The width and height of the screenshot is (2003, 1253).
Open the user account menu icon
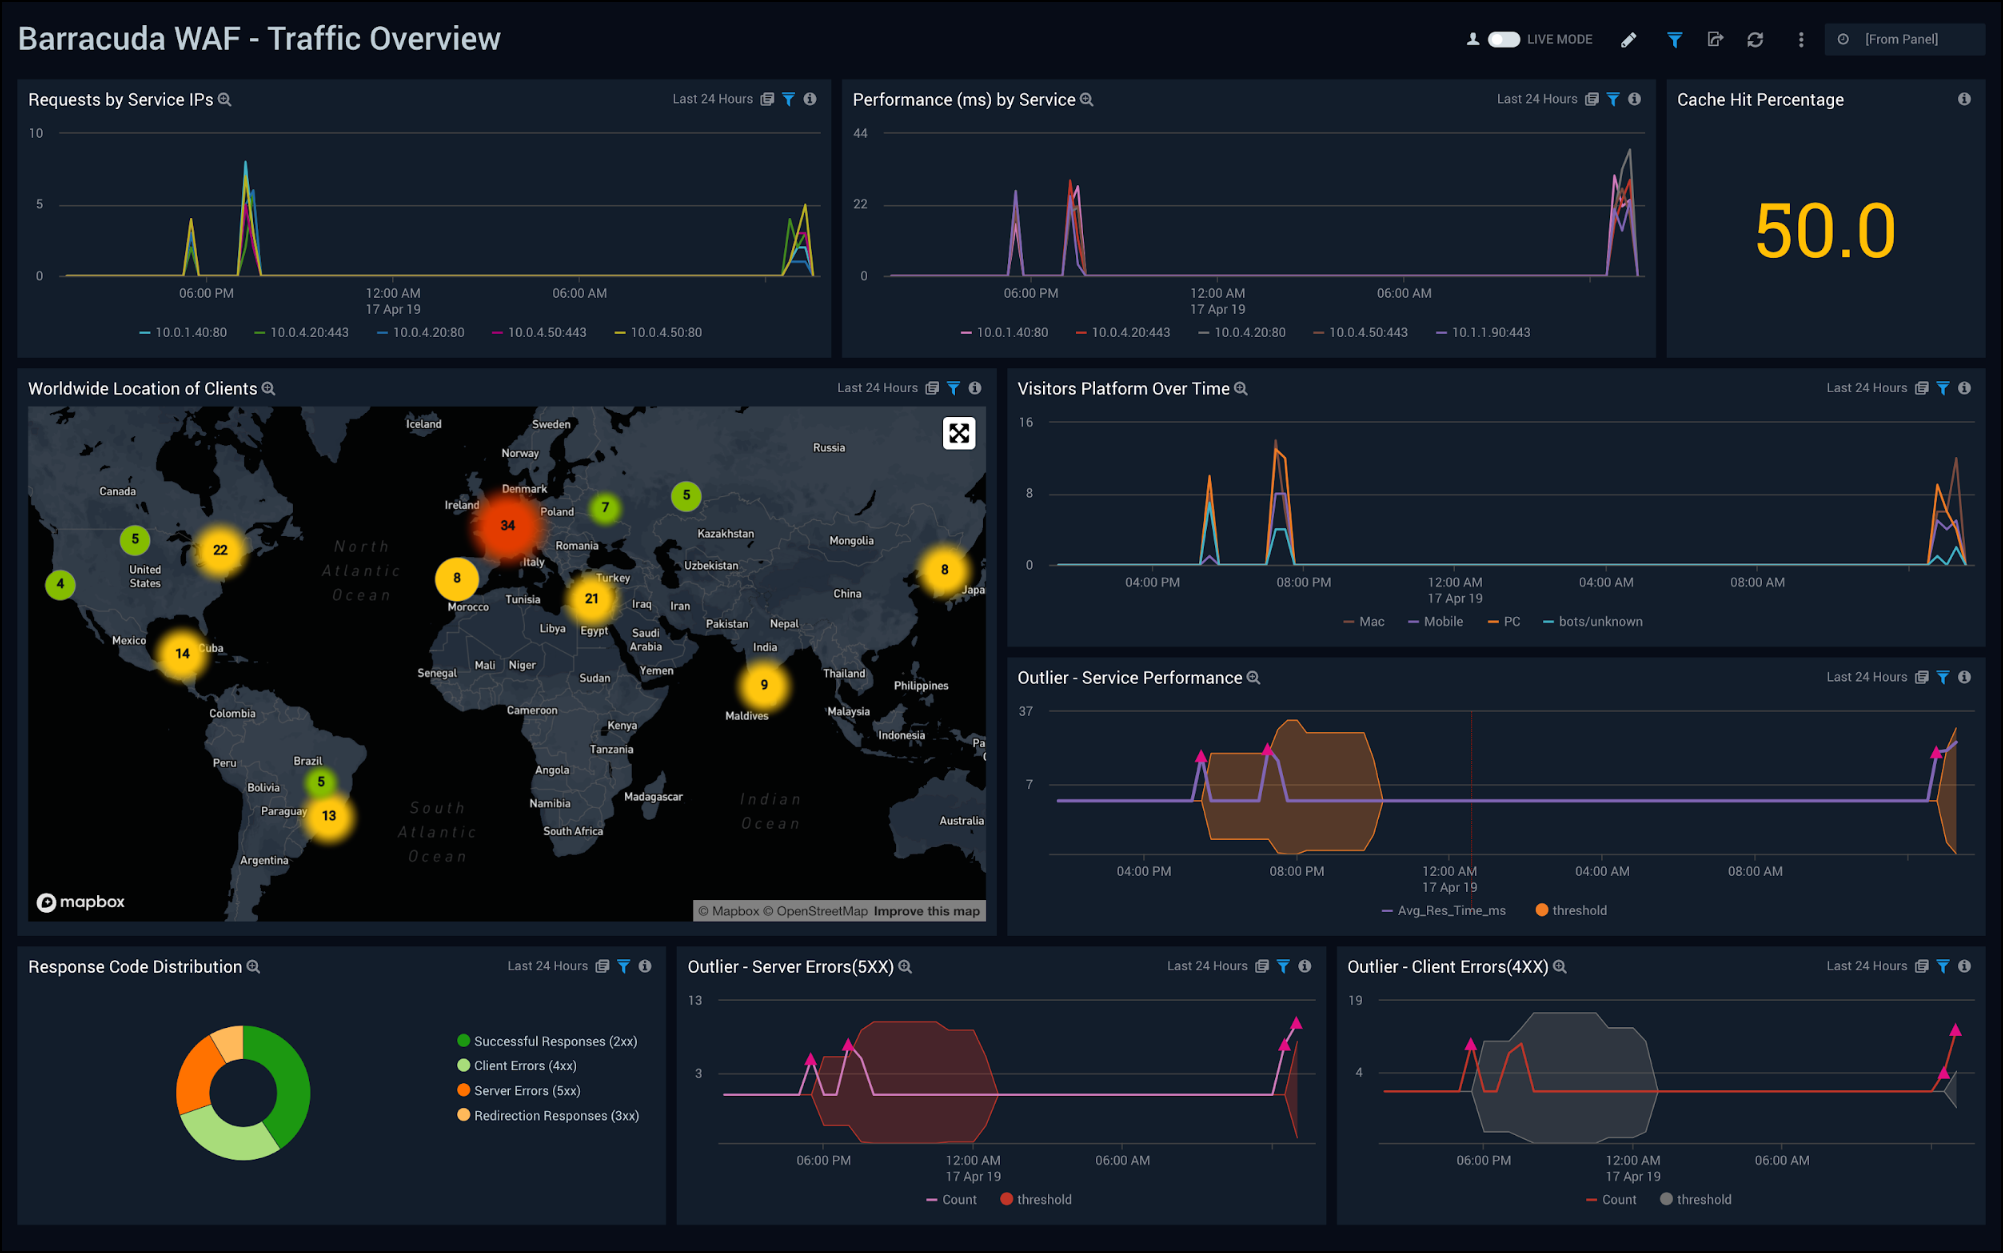click(1471, 39)
